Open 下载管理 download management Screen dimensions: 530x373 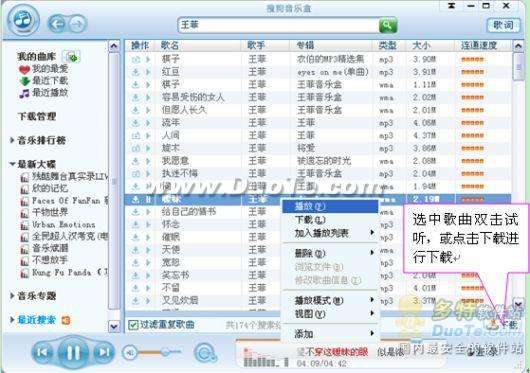point(37,117)
